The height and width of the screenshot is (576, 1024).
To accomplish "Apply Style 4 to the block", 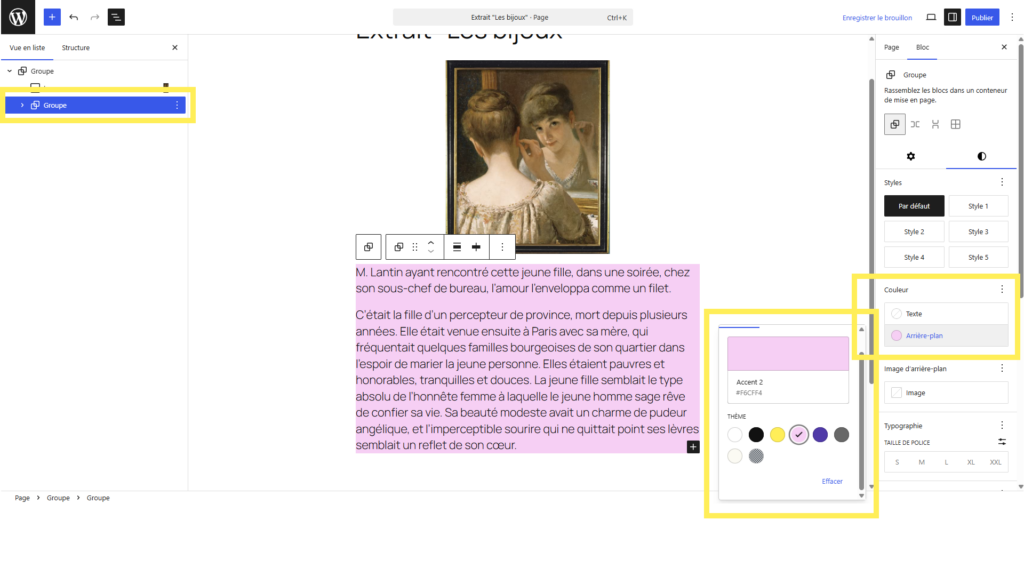I will 914,257.
